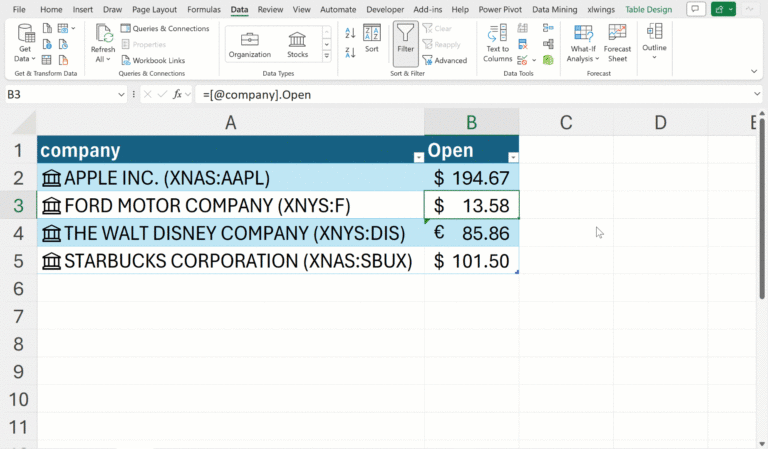Open the Comments pane icon
Viewport: 768px width, 449px height.
pyautogui.click(x=695, y=9)
